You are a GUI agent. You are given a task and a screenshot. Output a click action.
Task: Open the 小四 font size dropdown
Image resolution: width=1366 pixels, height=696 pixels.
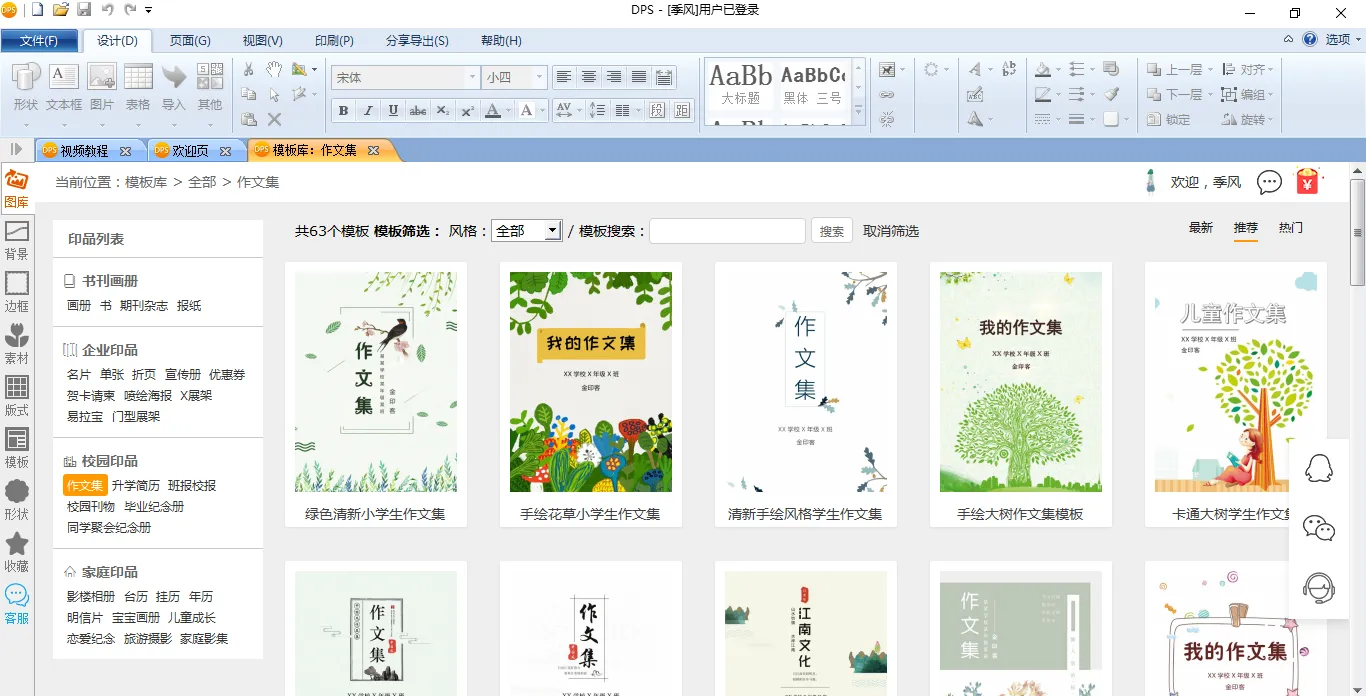539,77
